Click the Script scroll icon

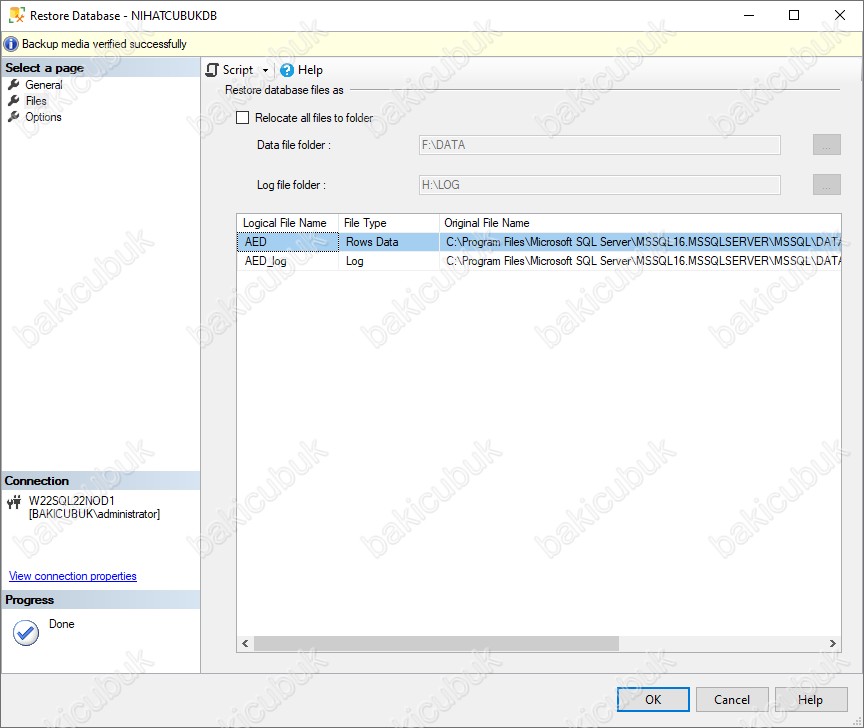[x=212, y=70]
